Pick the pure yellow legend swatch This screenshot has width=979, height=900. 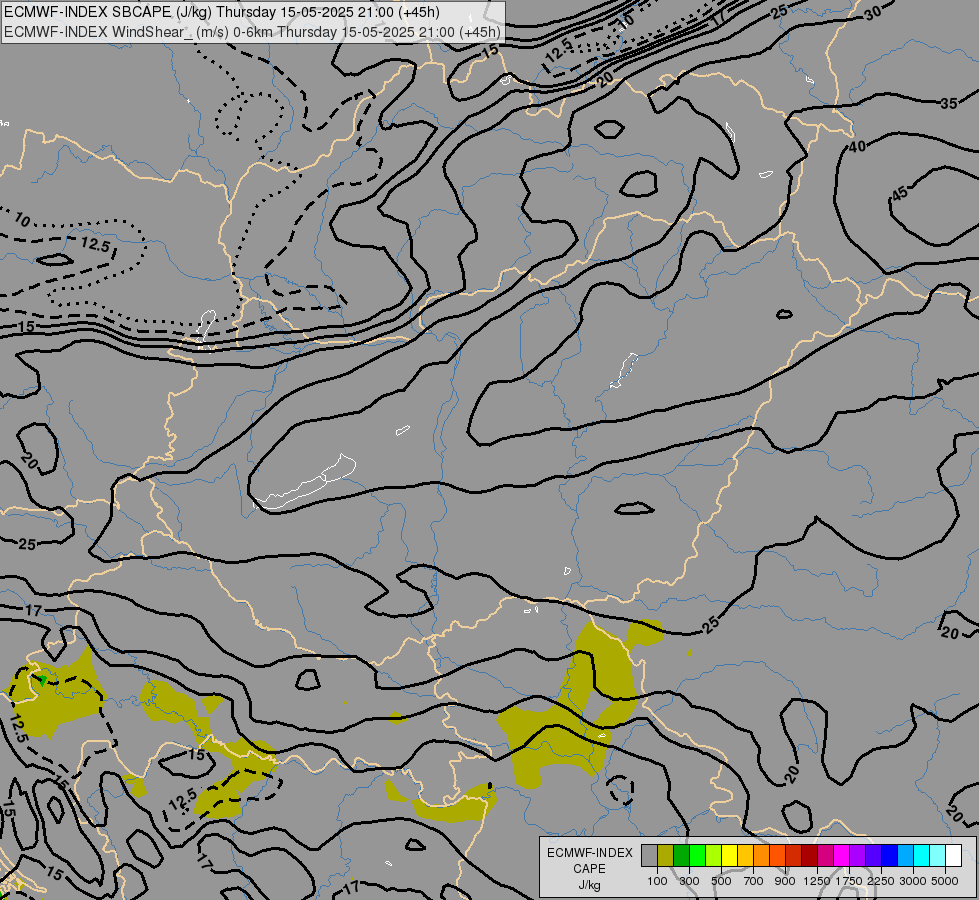click(729, 856)
